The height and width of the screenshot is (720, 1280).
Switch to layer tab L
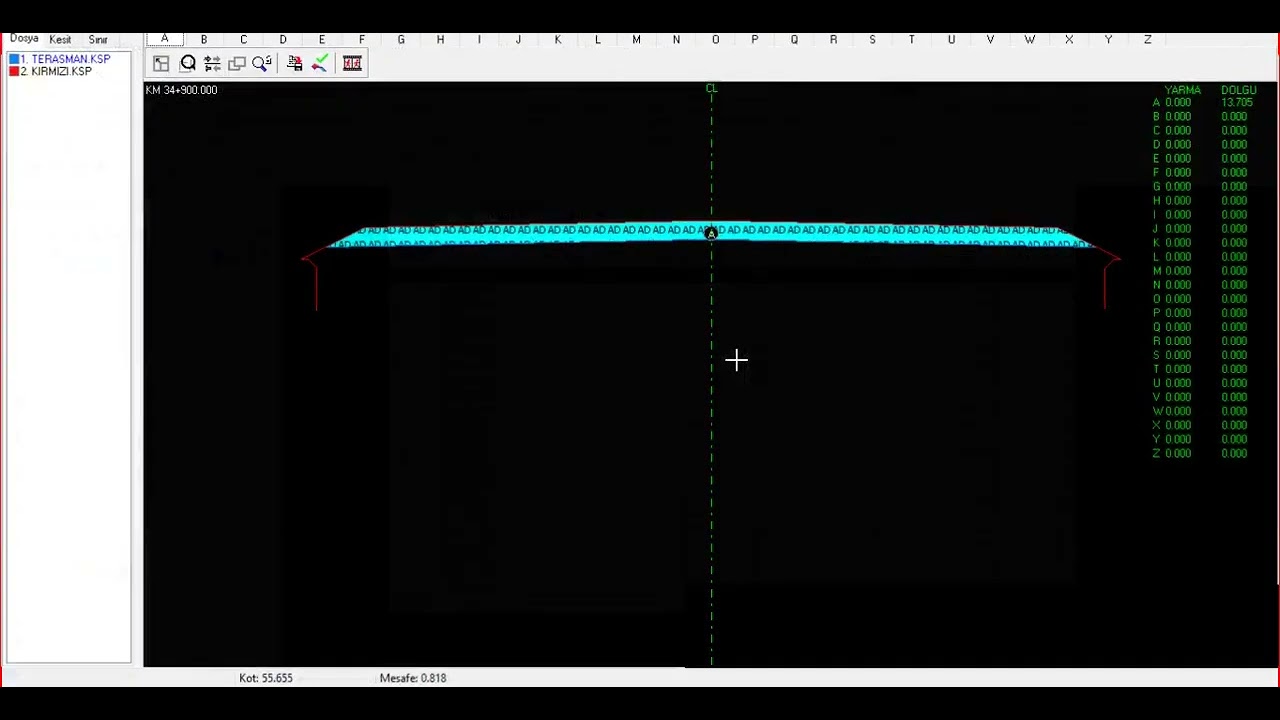click(x=597, y=40)
